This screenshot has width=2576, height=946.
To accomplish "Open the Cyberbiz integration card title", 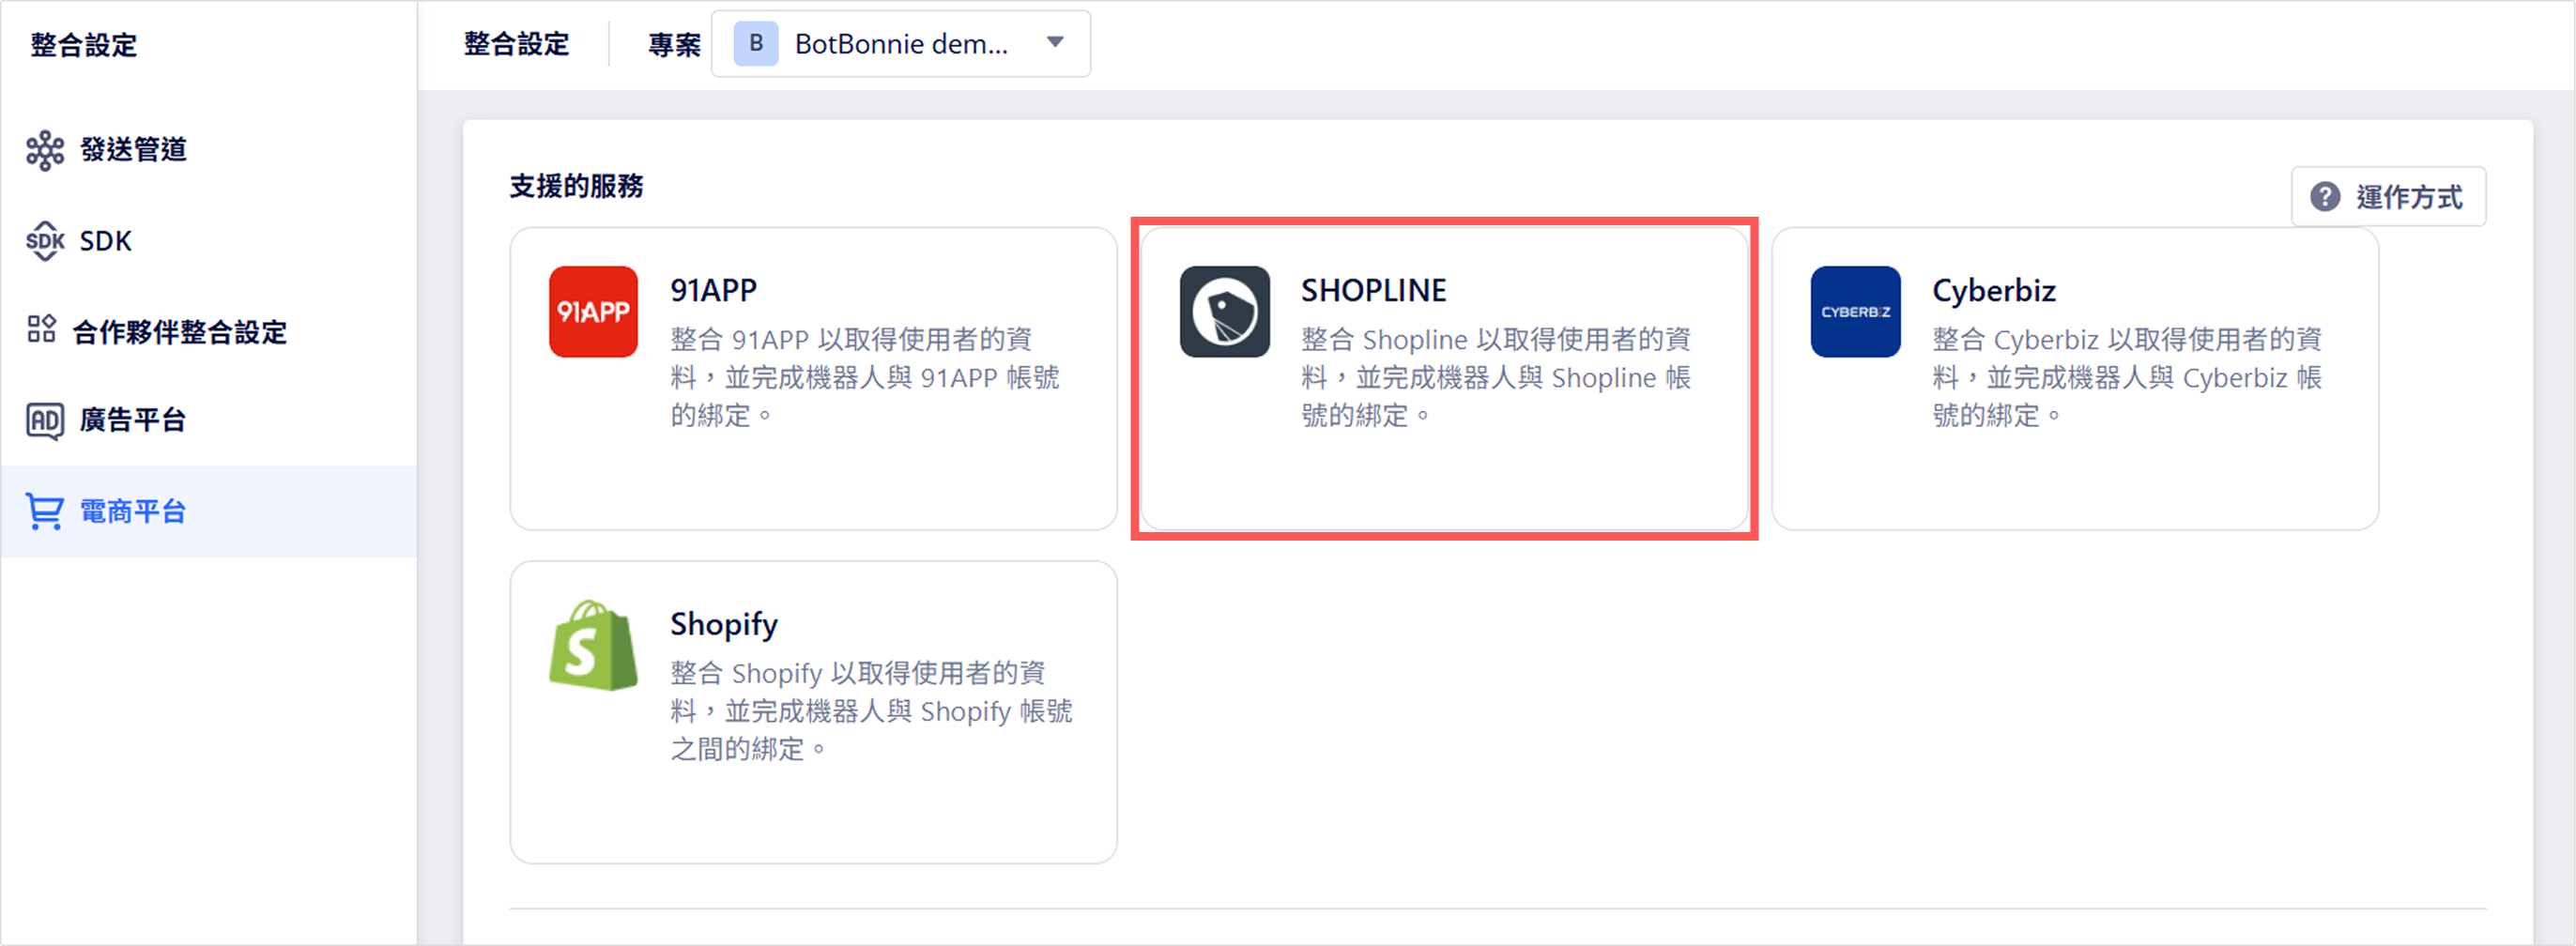I will click(x=1993, y=290).
